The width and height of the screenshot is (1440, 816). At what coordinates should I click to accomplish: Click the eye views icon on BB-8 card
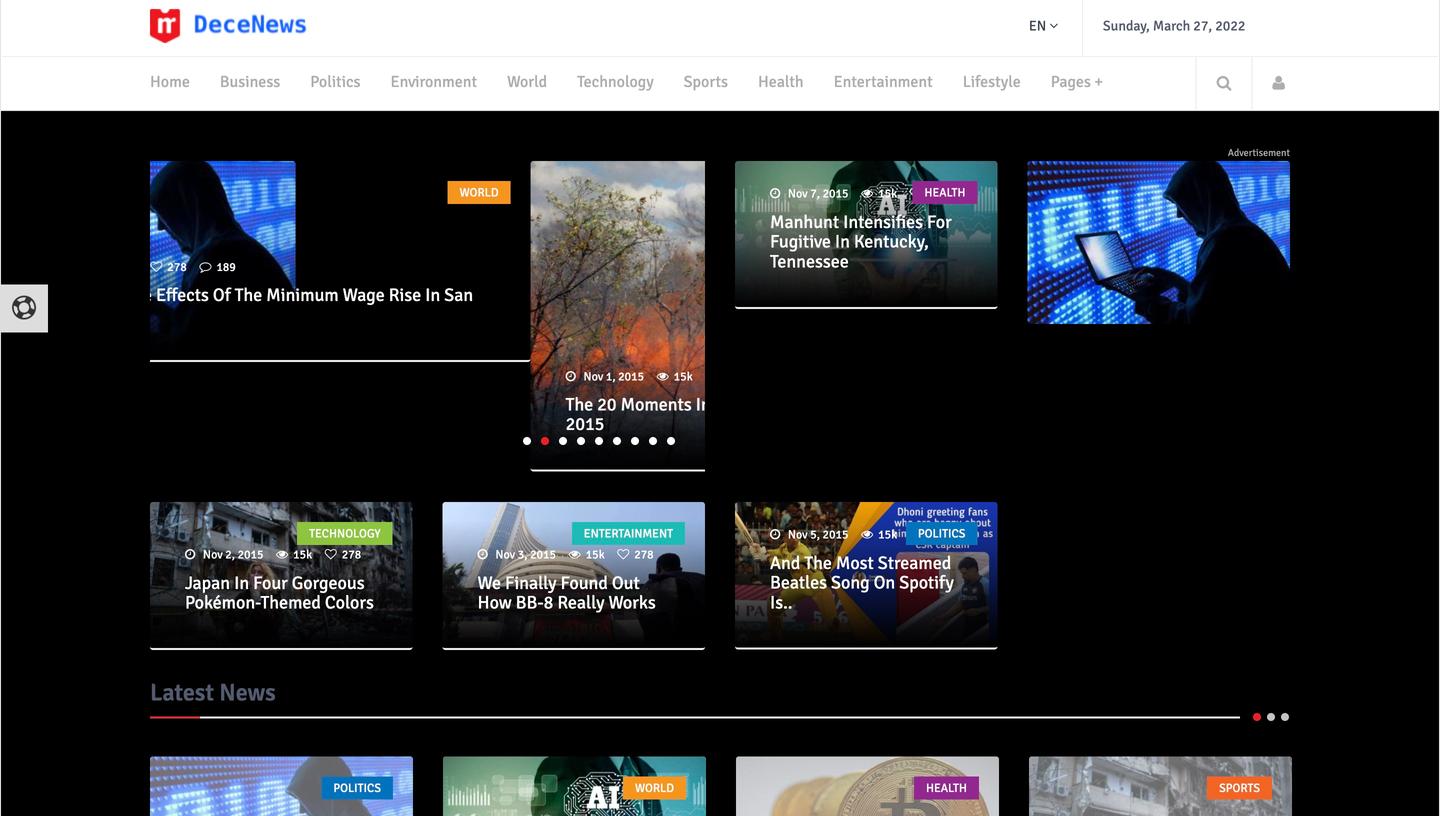(574, 555)
